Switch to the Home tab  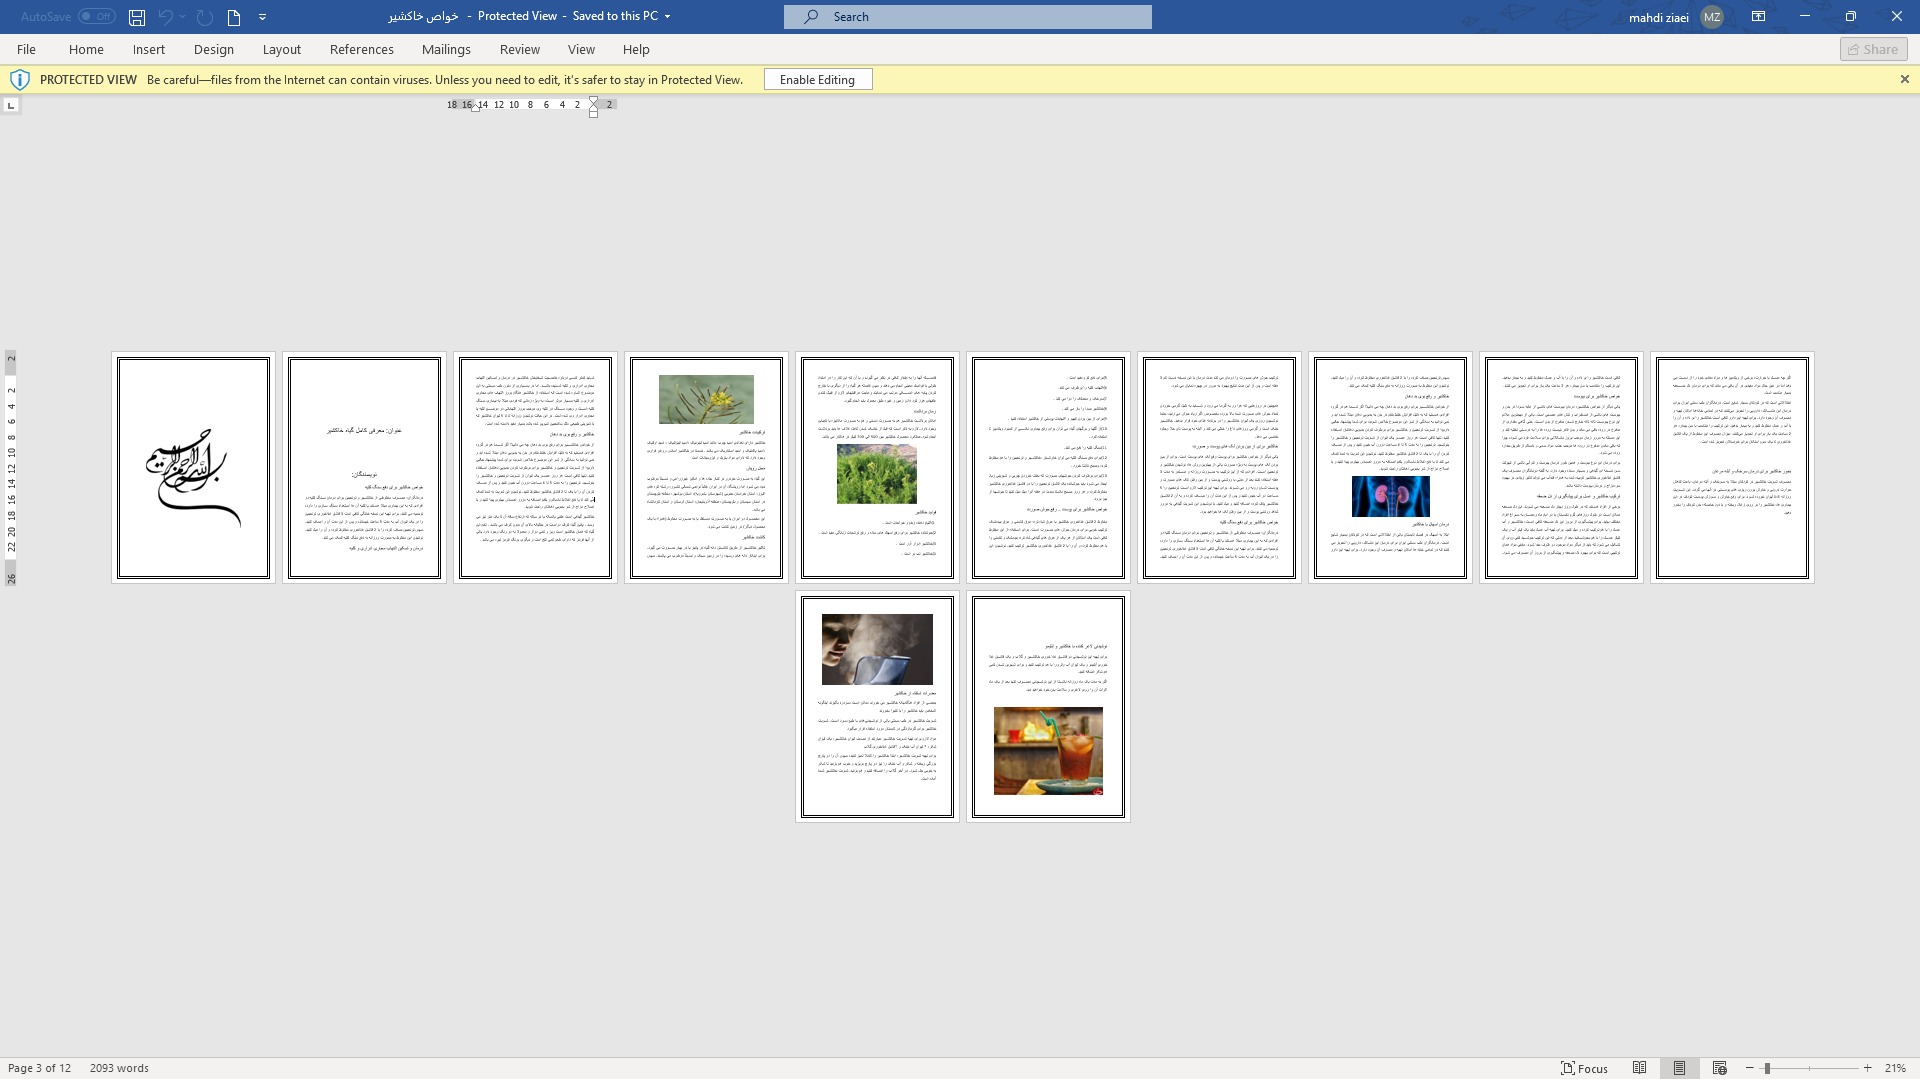click(86, 49)
